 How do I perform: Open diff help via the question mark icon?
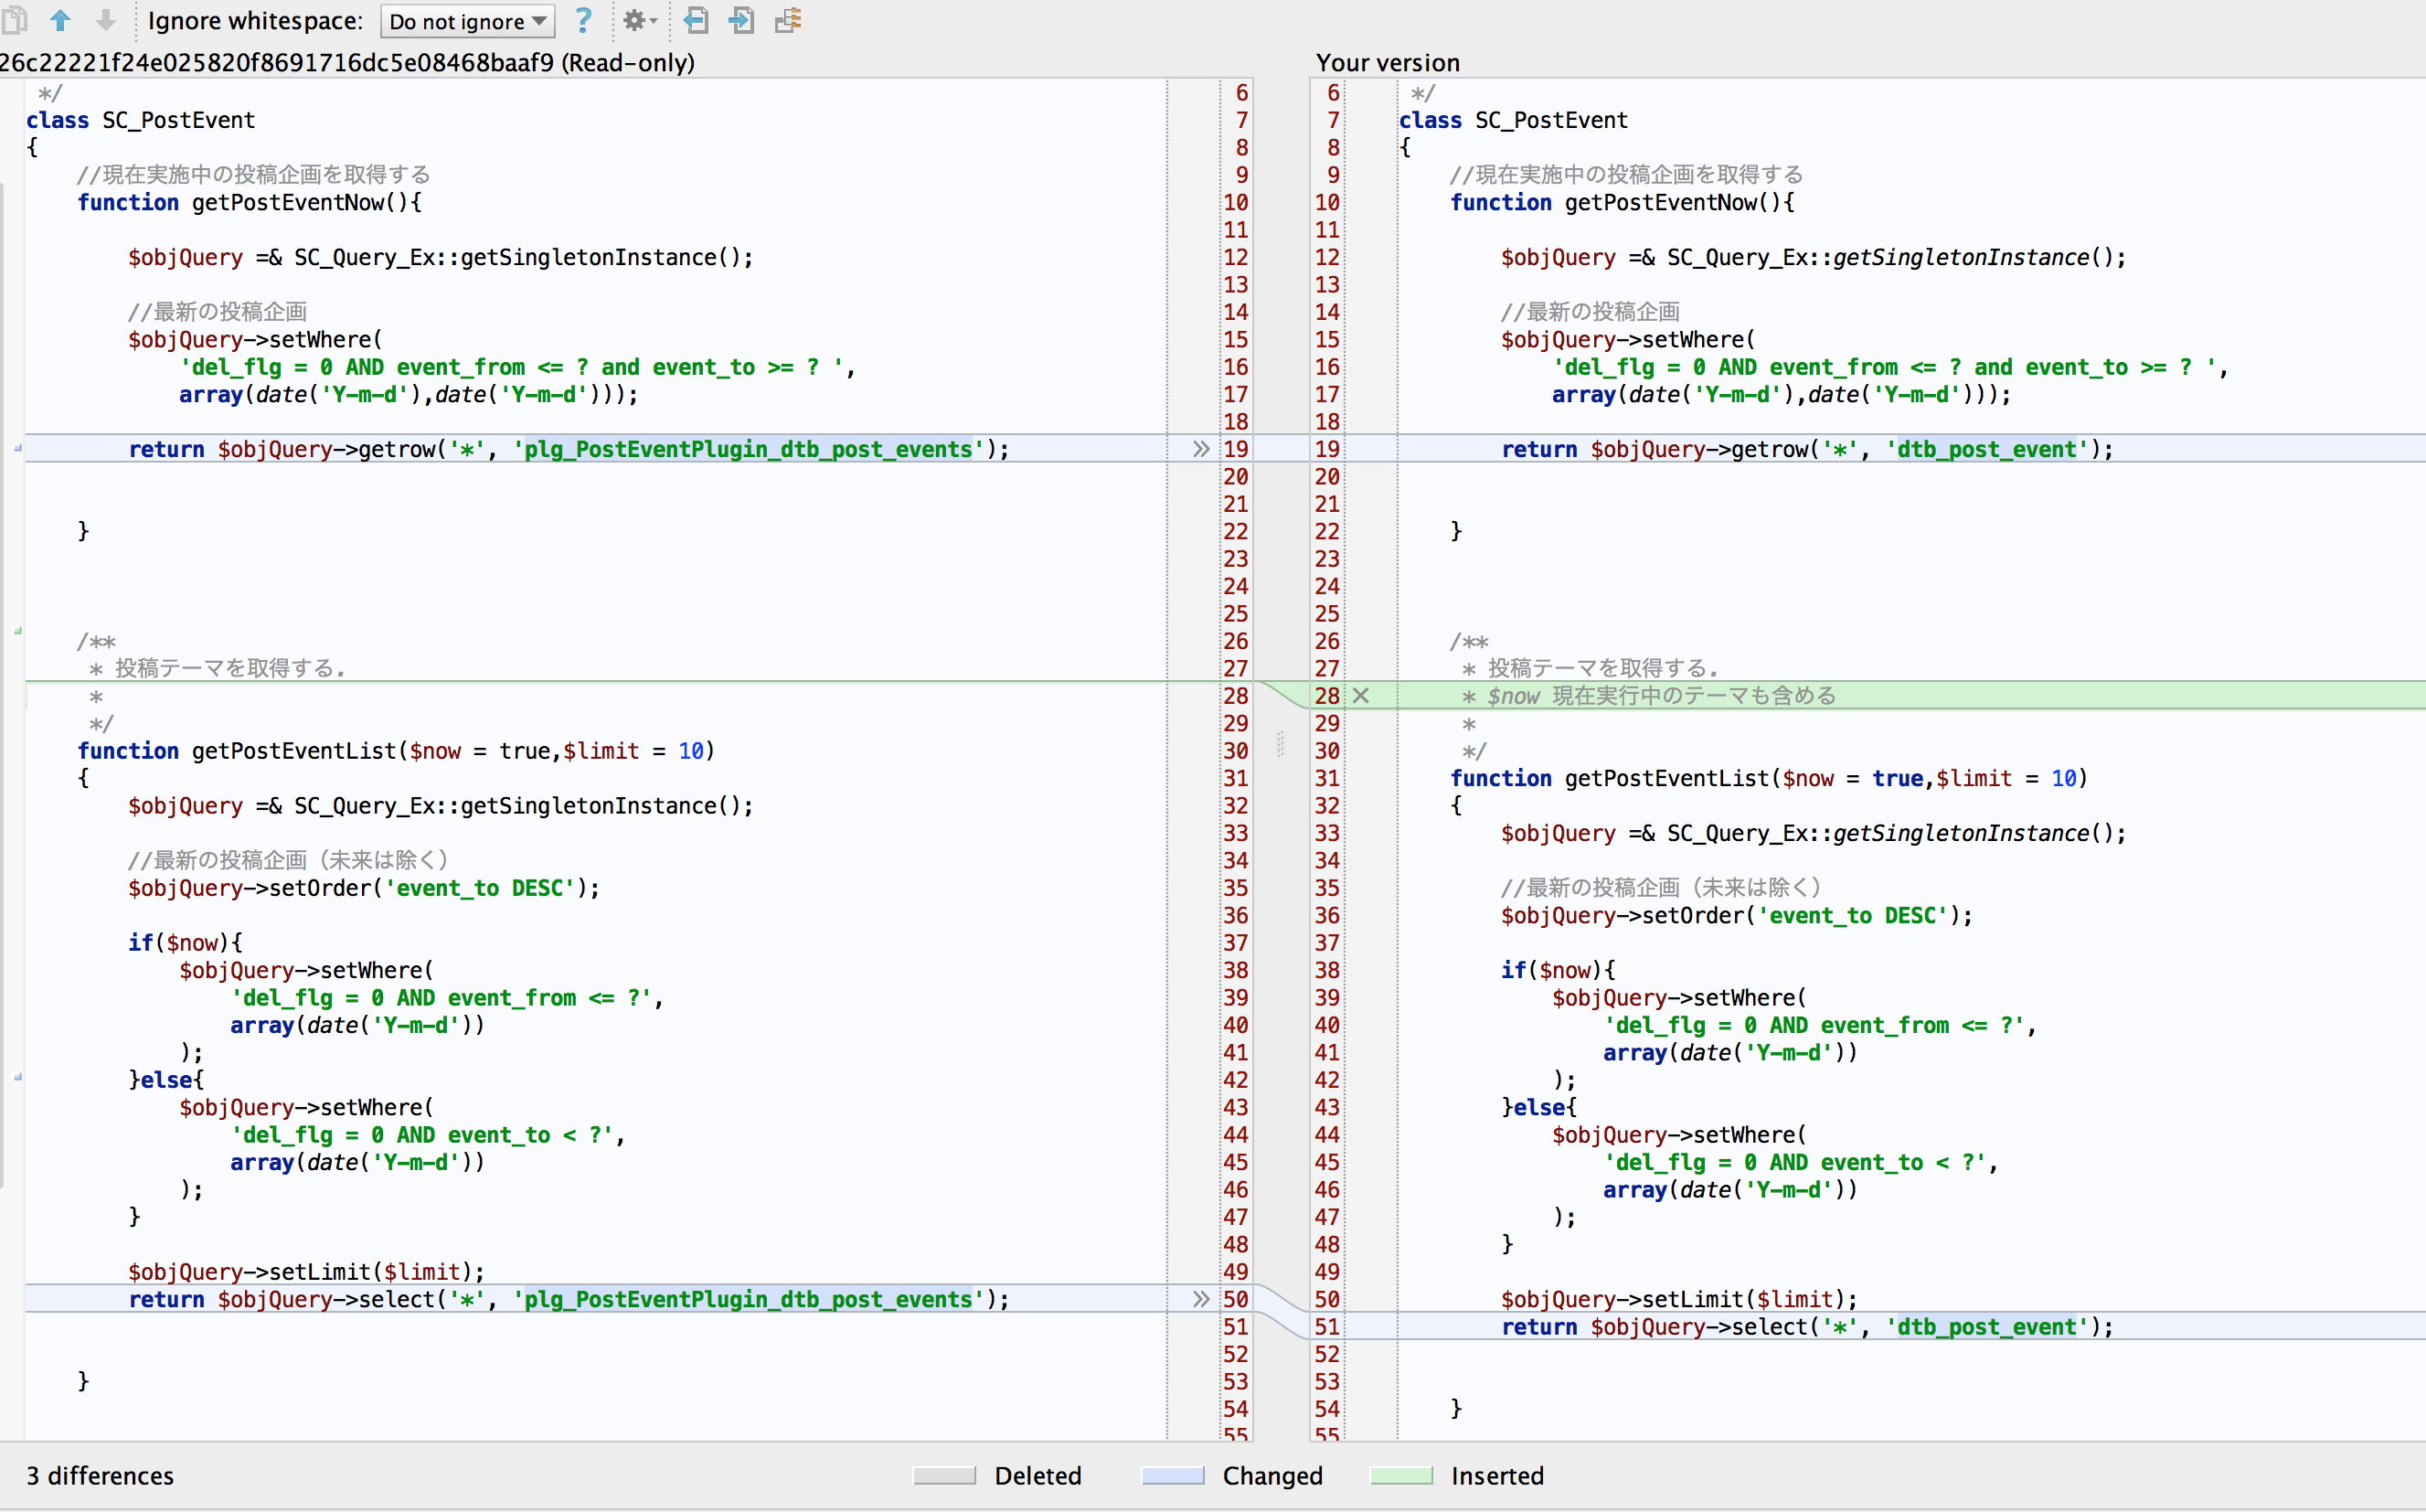tap(583, 20)
